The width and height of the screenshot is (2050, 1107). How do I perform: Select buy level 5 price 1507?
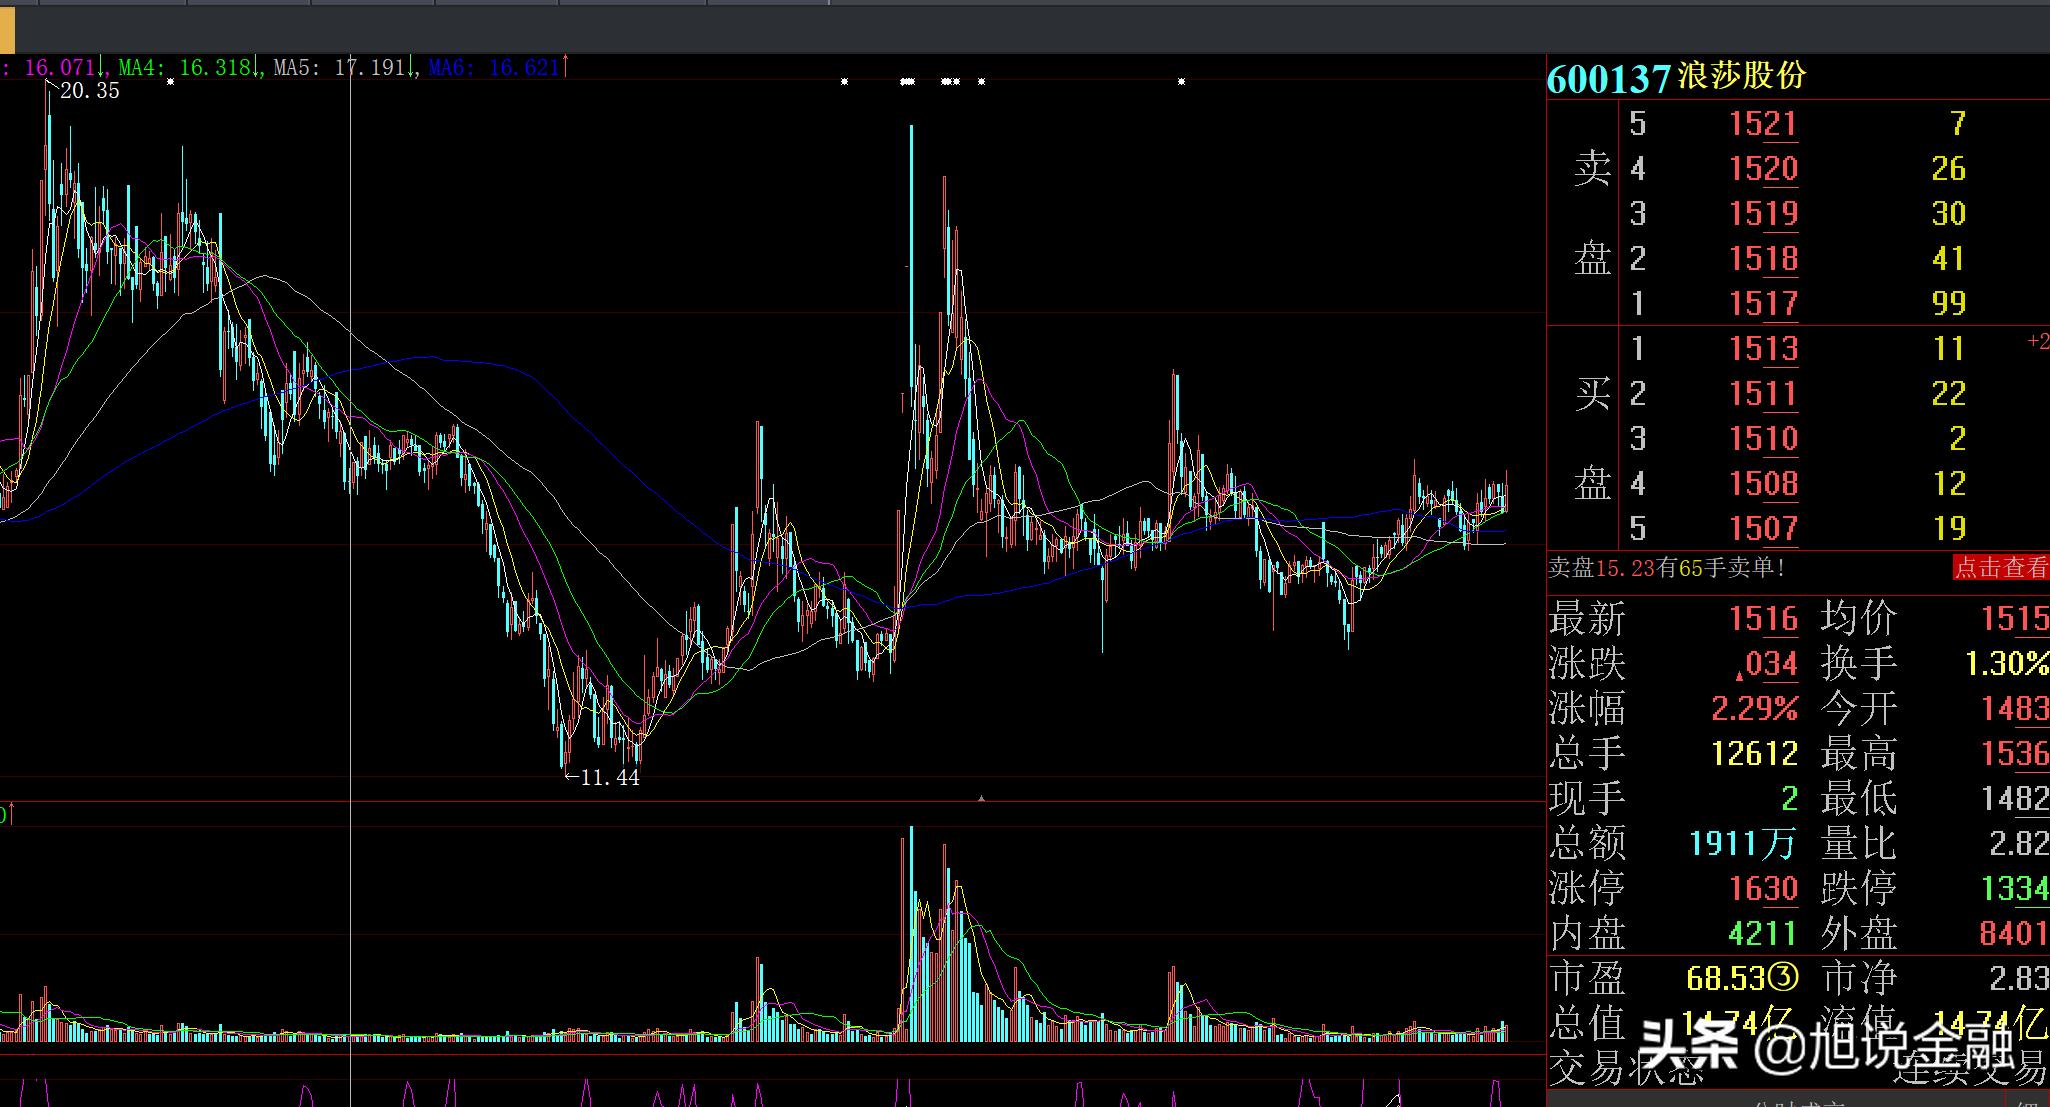tap(1763, 528)
